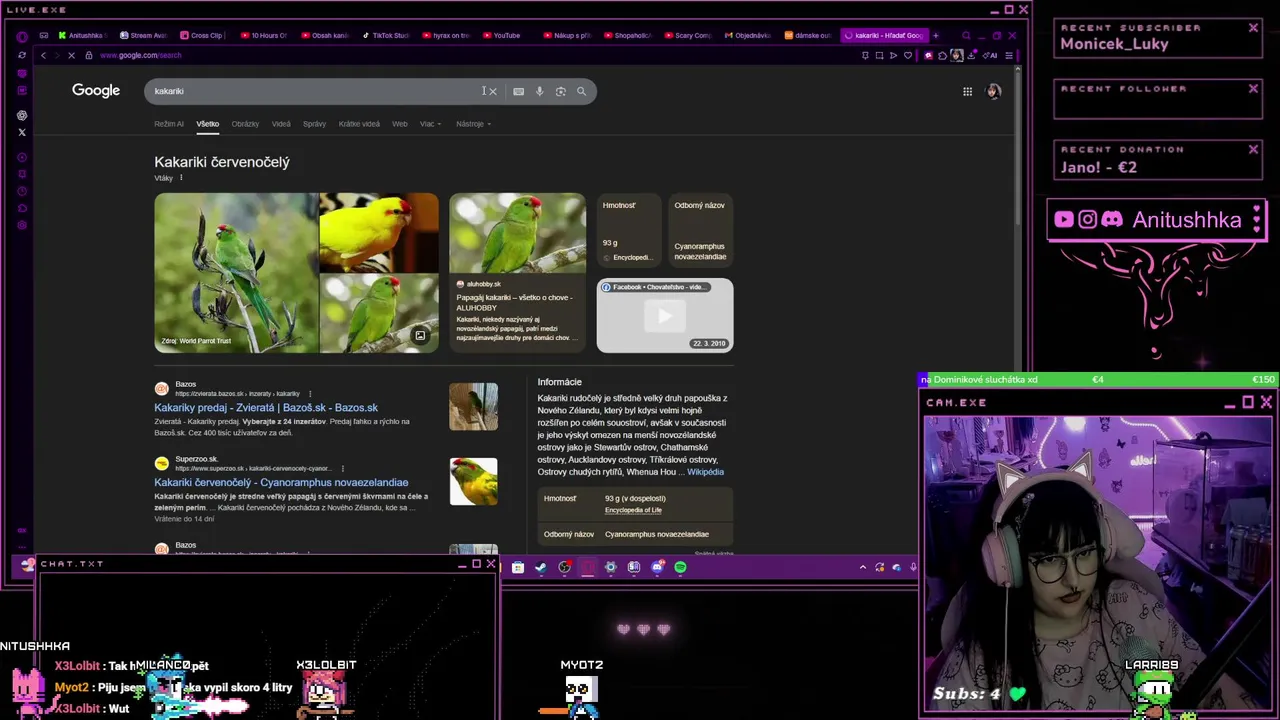Open the Google account avatar
This screenshot has width=1280, height=720.
(993, 91)
